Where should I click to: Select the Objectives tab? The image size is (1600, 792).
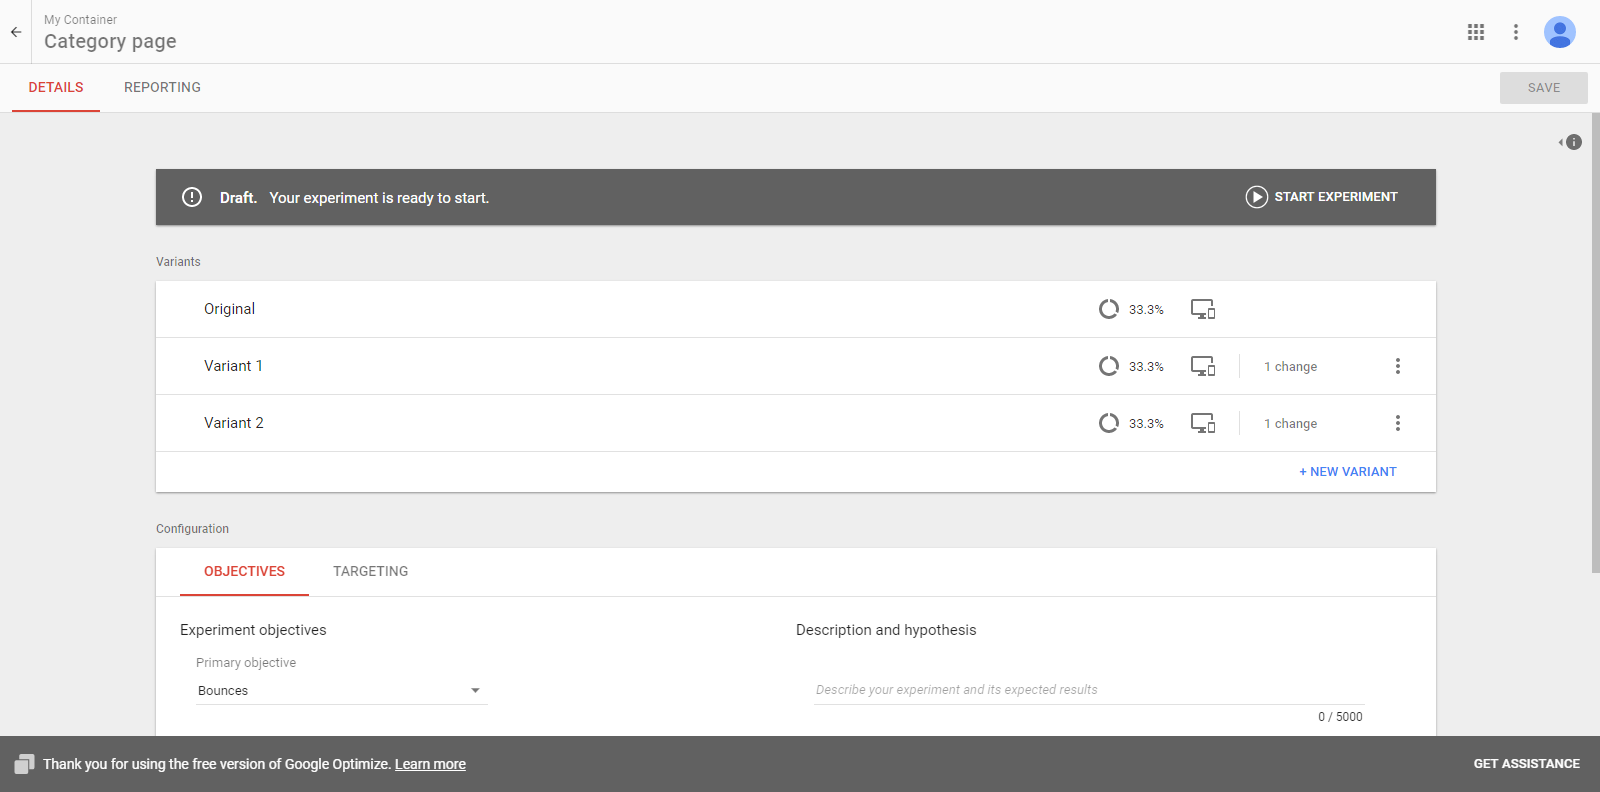click(x=244, y=572)
